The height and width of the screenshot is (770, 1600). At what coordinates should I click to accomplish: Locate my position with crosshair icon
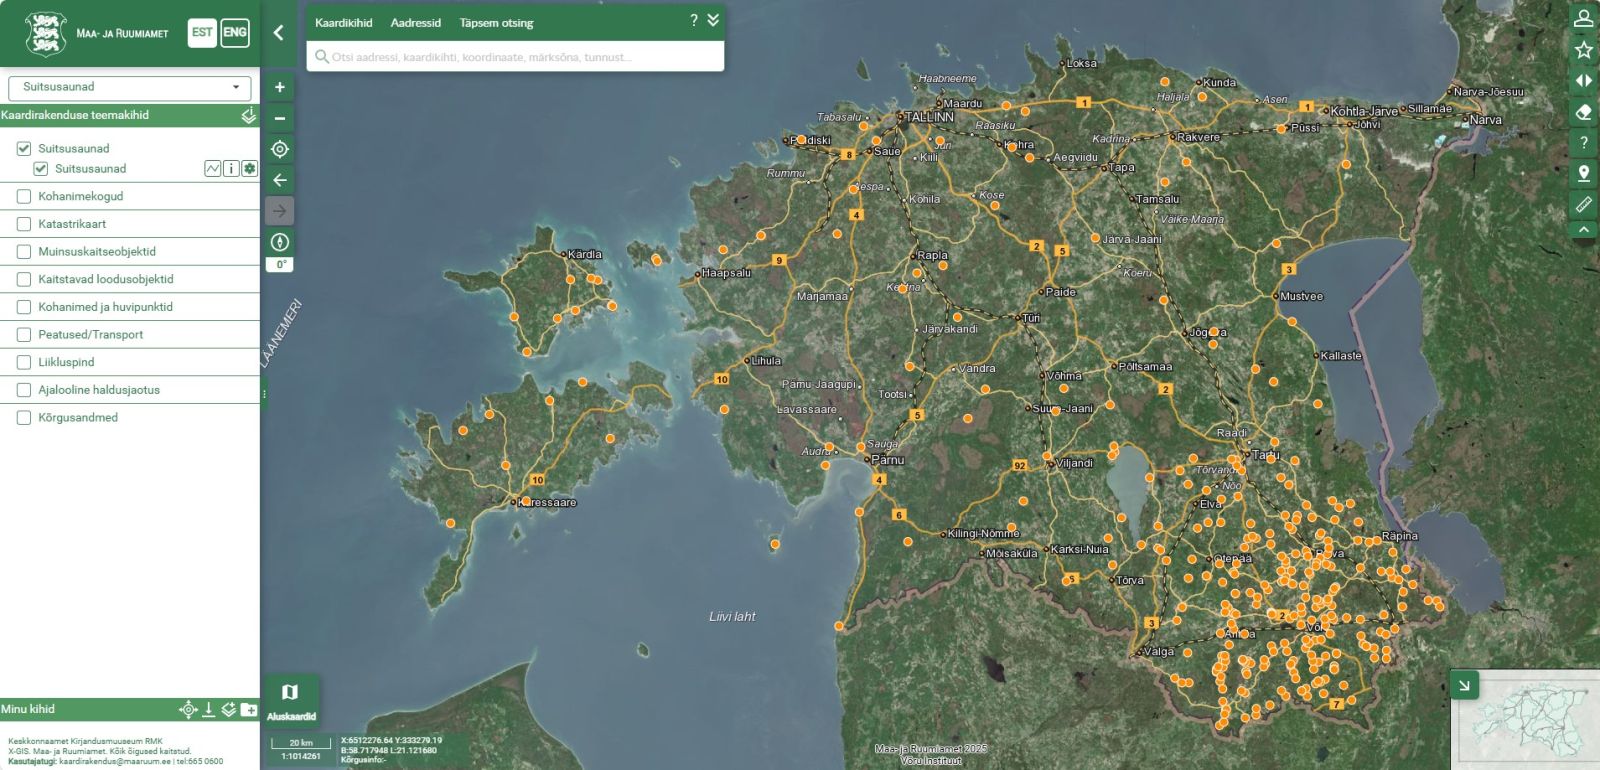tap(280, 149)
